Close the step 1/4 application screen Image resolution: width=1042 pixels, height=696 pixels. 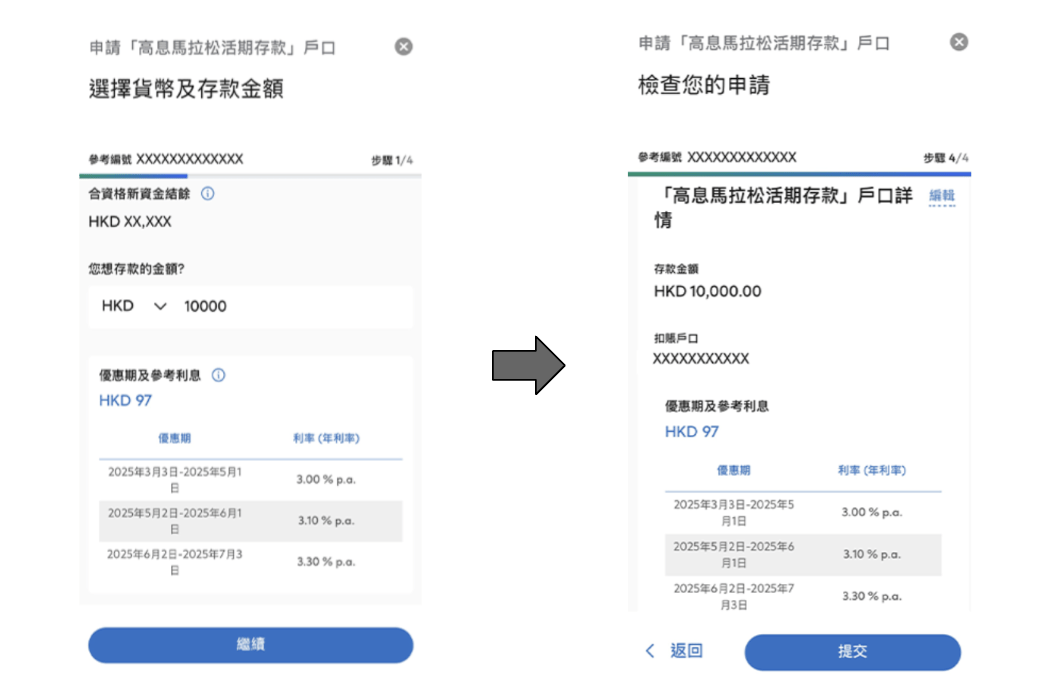(x=403, y=47)
